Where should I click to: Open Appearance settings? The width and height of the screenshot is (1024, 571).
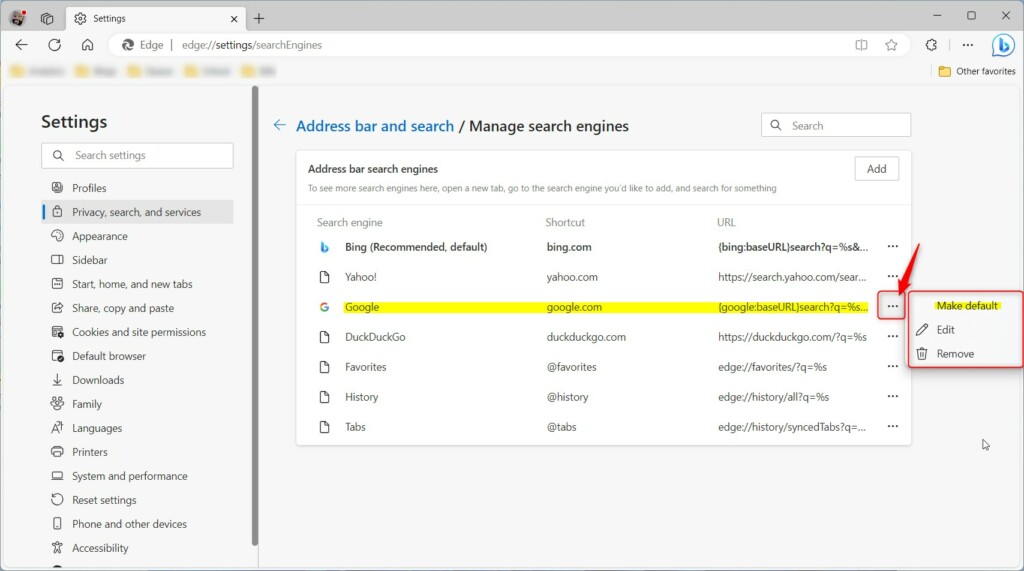point(137,237)
